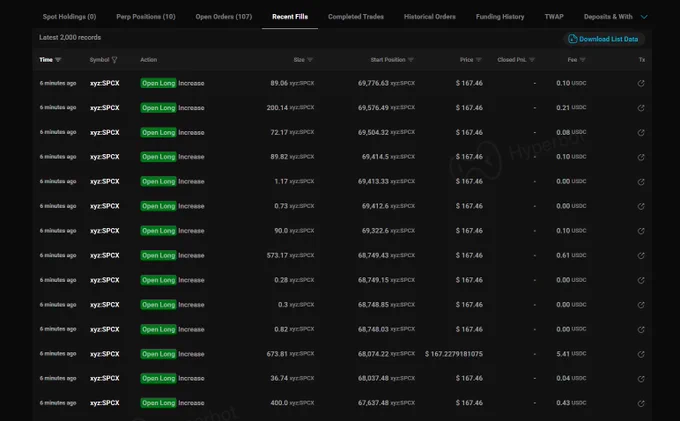Open transaction link for the 400.0 size fill
Viewport: 680px width, 421px height.
click(641, 403)
